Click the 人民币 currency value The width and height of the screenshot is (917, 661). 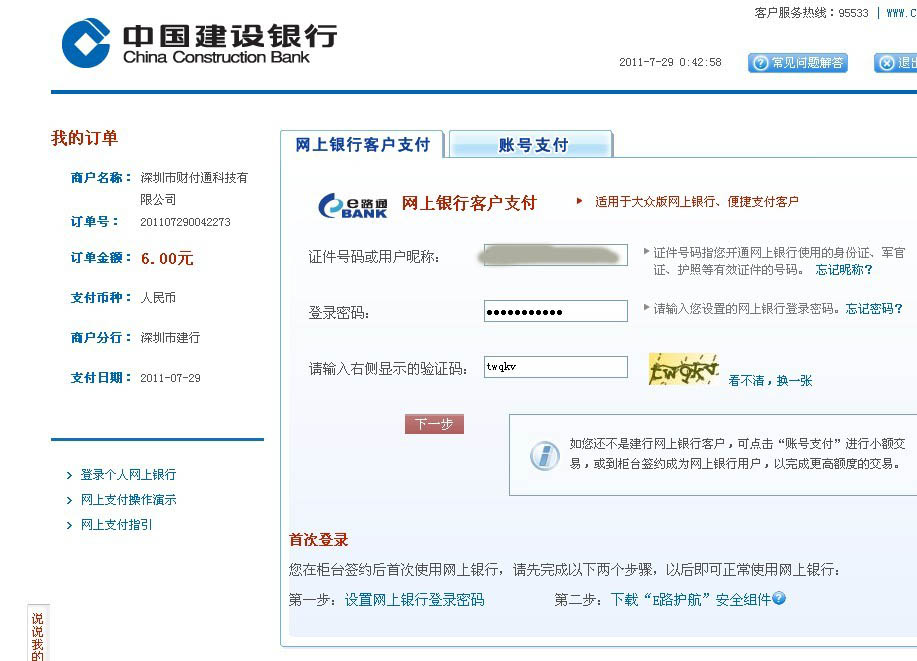tap(158, 298)
